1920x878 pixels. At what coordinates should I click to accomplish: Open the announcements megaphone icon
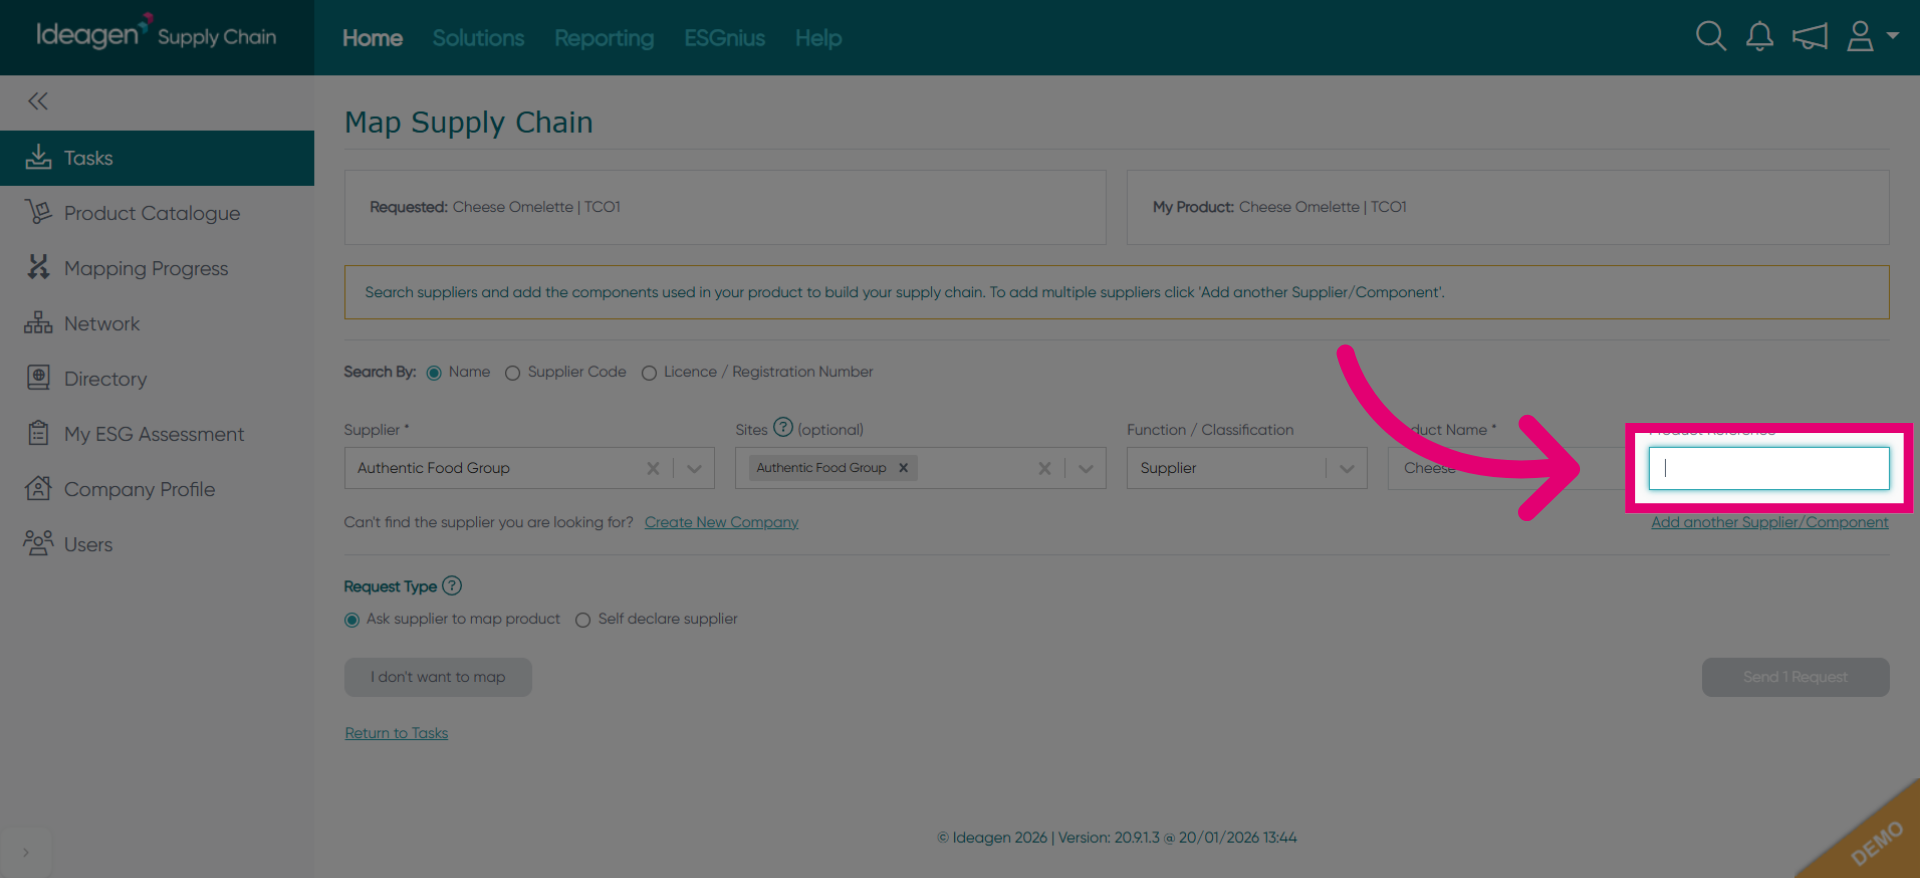click(x=1810, y=37)
